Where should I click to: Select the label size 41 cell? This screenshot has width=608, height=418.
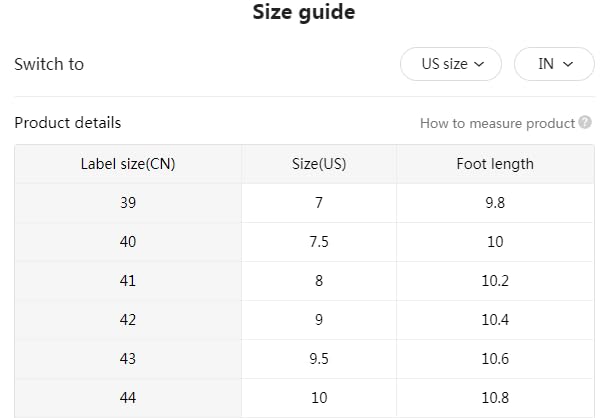128,281
